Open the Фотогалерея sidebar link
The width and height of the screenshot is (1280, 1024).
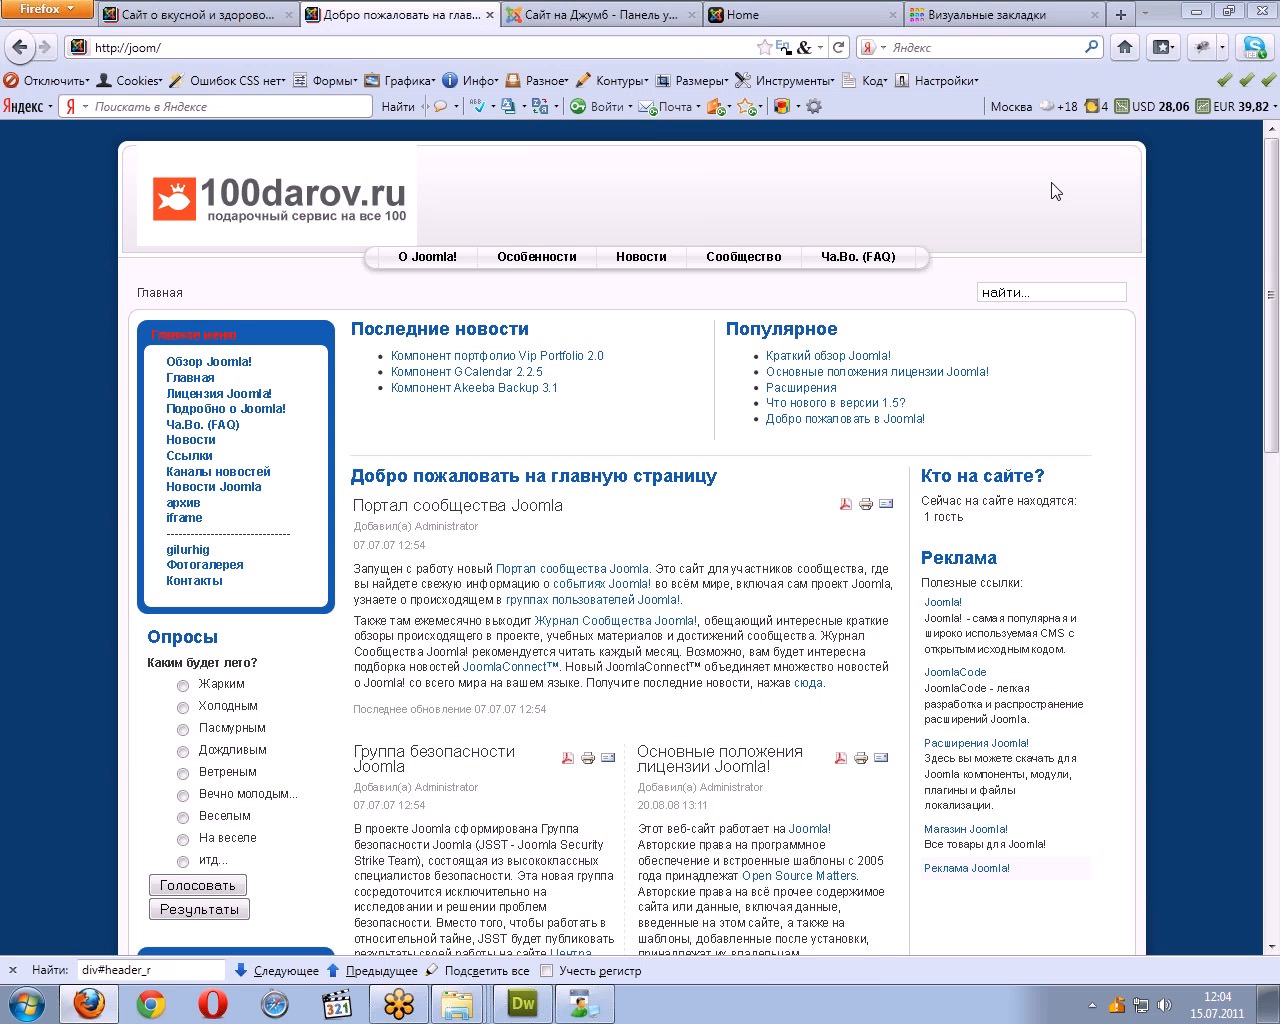[205, 565]
